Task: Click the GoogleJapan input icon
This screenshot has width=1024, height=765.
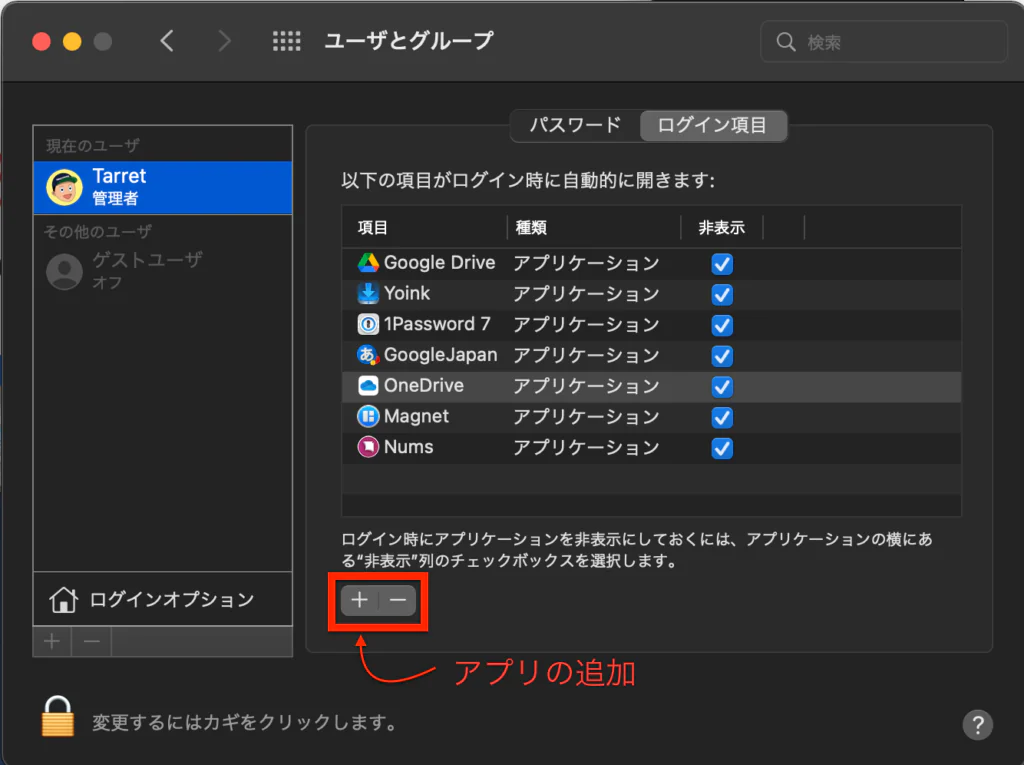Action: tap(368, 355)
